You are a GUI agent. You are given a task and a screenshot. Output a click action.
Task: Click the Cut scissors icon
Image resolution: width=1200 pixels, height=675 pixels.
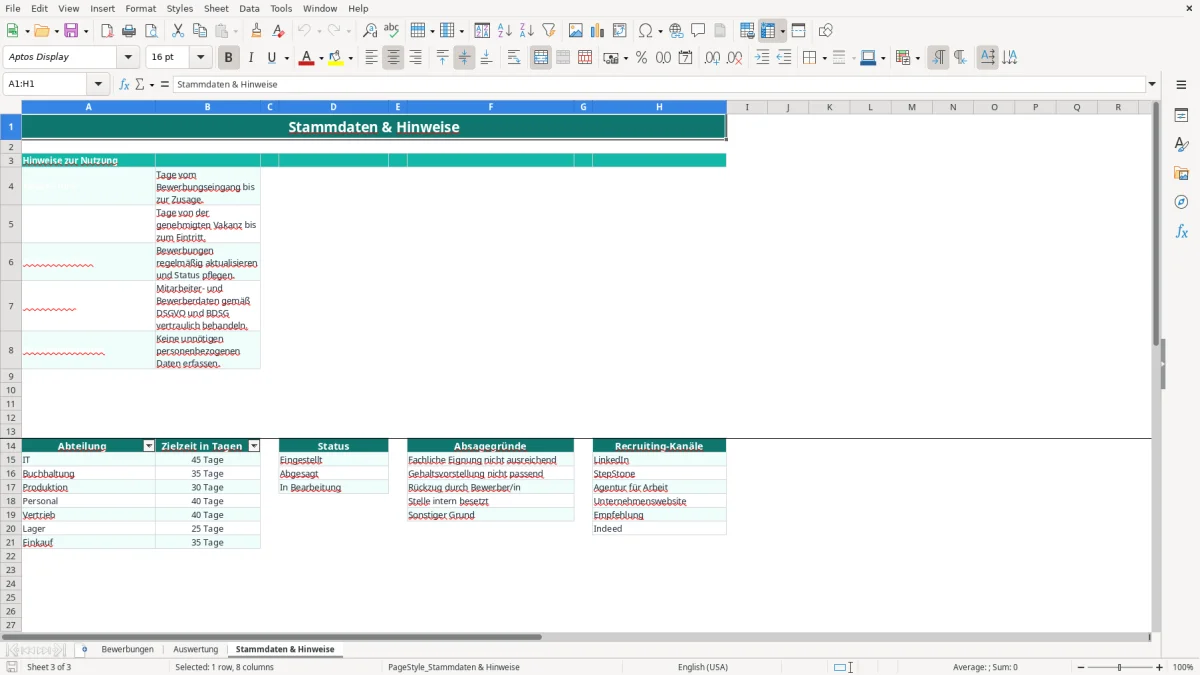coord(178,31)
